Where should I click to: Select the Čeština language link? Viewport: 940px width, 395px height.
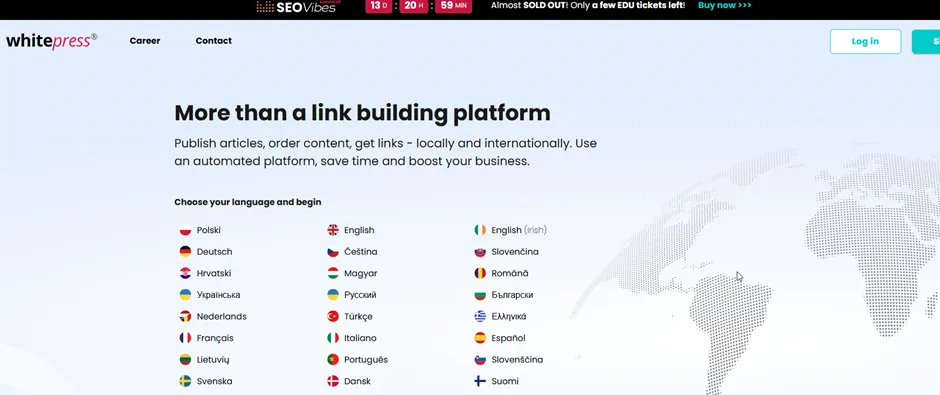[361, 252]
